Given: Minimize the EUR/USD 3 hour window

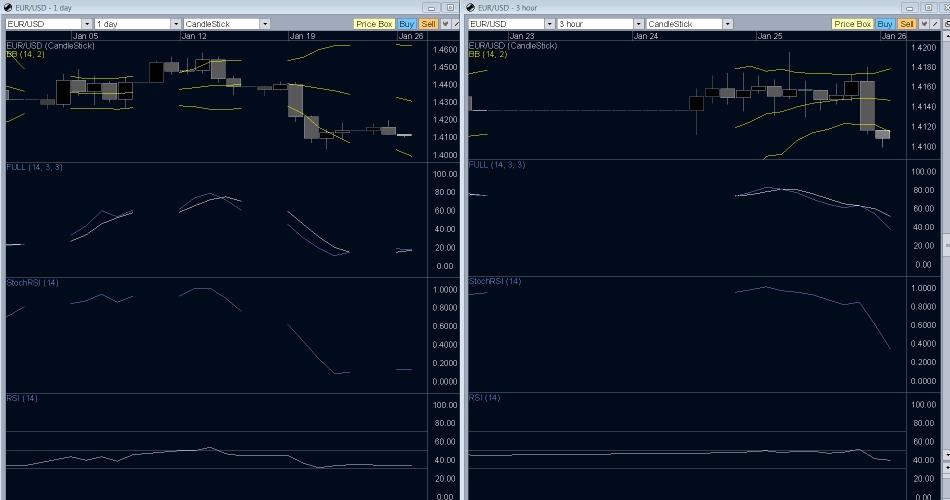Looking at the screenshot, I should coord(910,8).
